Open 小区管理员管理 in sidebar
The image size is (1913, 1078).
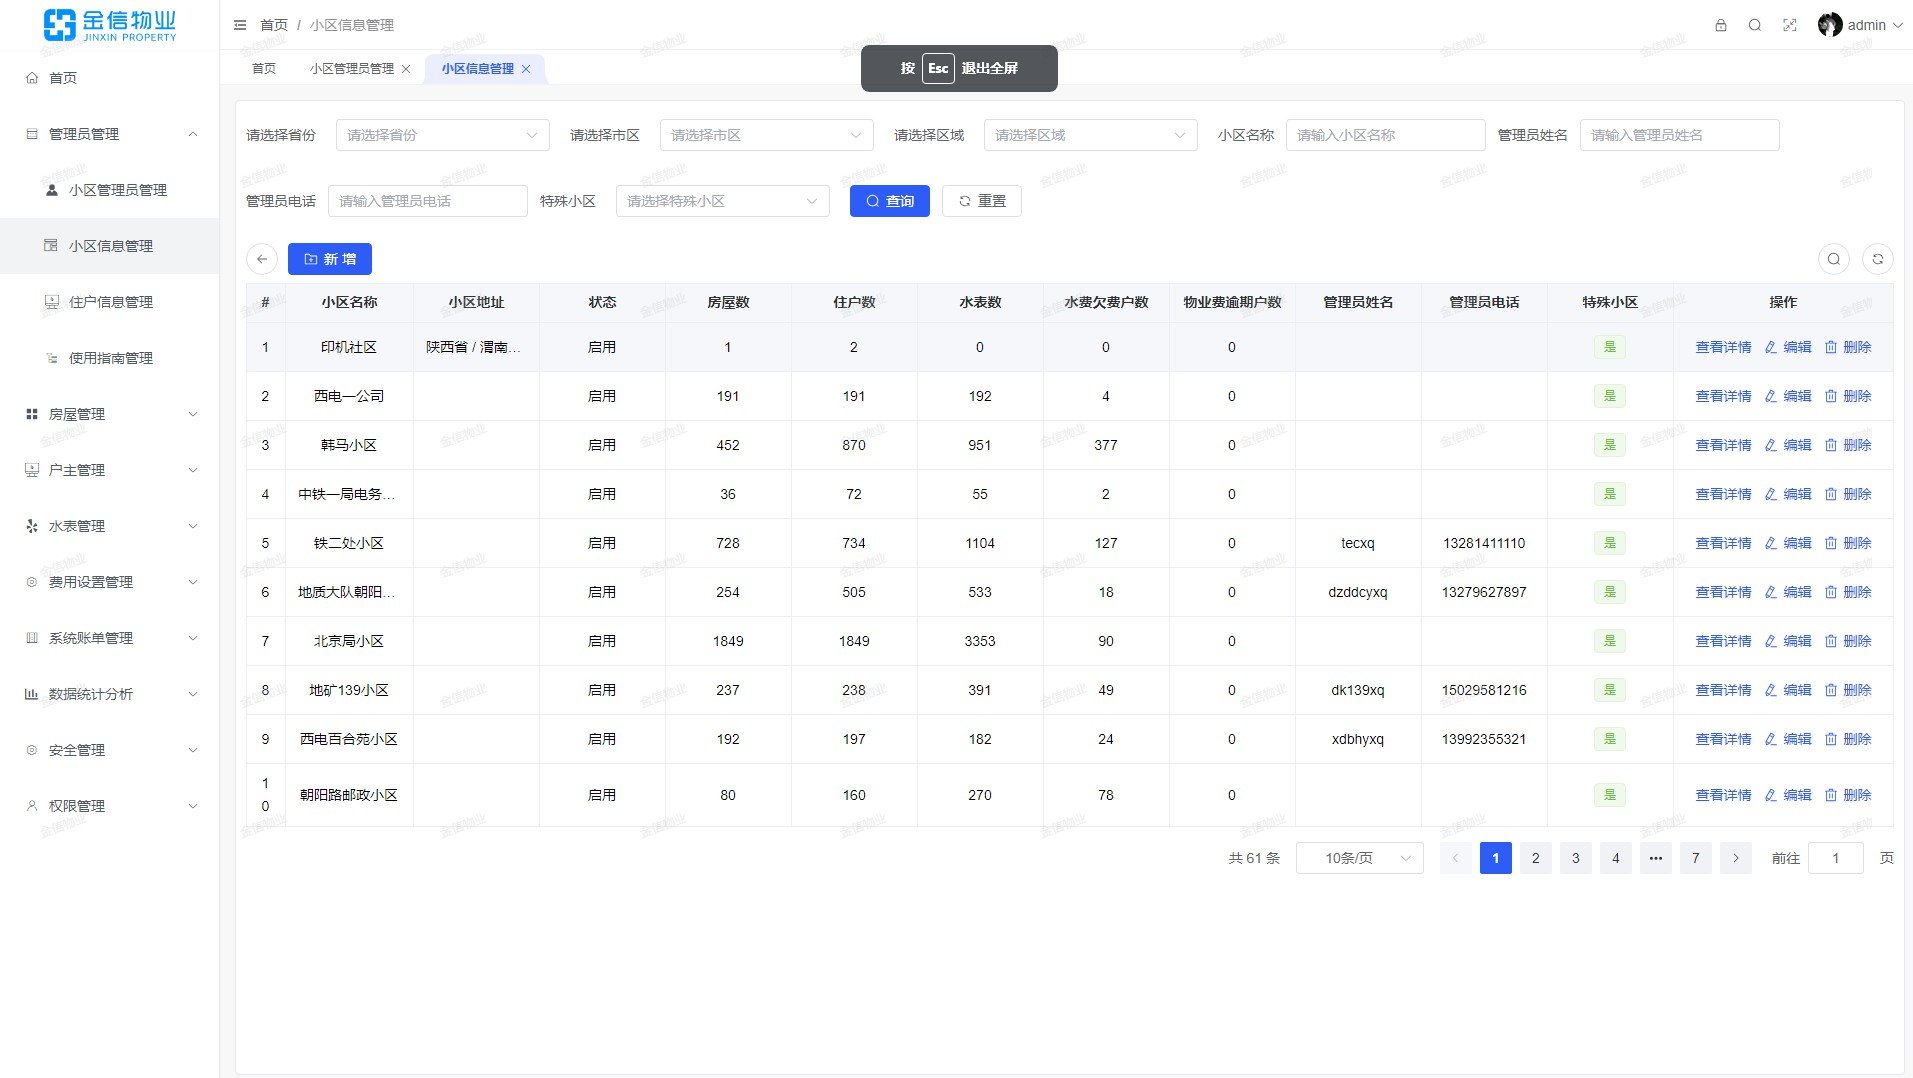point(110,190)
